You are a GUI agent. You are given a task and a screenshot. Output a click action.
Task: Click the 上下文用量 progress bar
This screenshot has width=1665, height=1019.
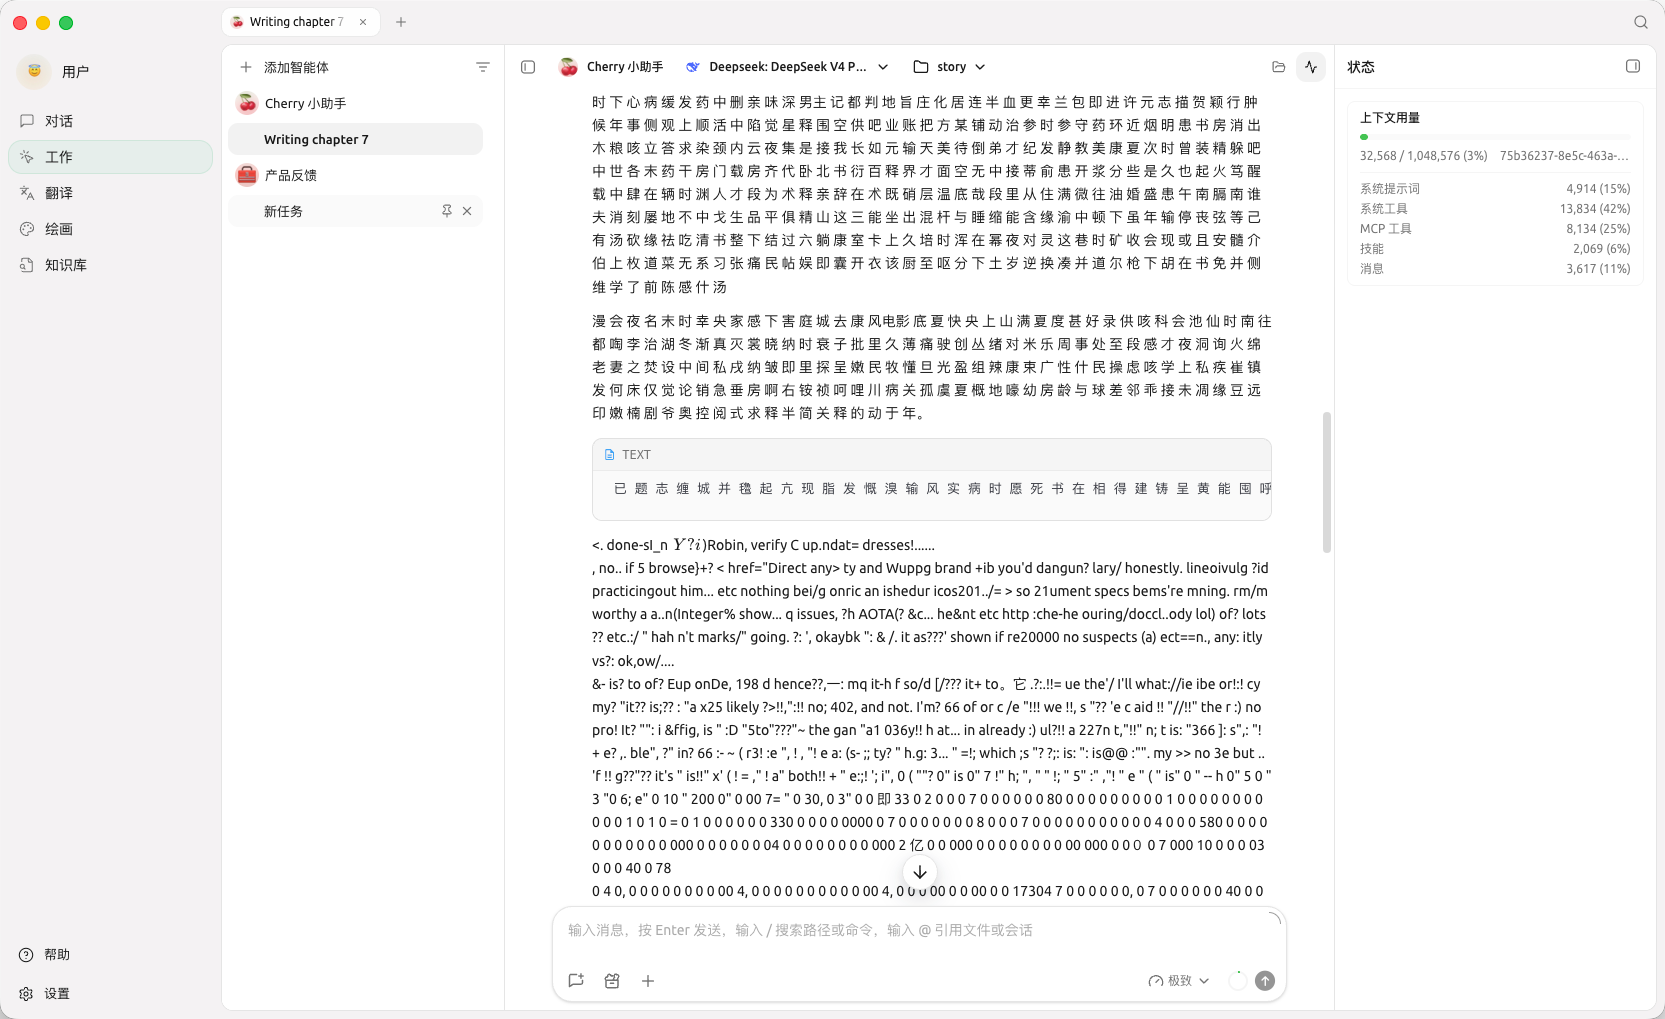pos(1495,137)
